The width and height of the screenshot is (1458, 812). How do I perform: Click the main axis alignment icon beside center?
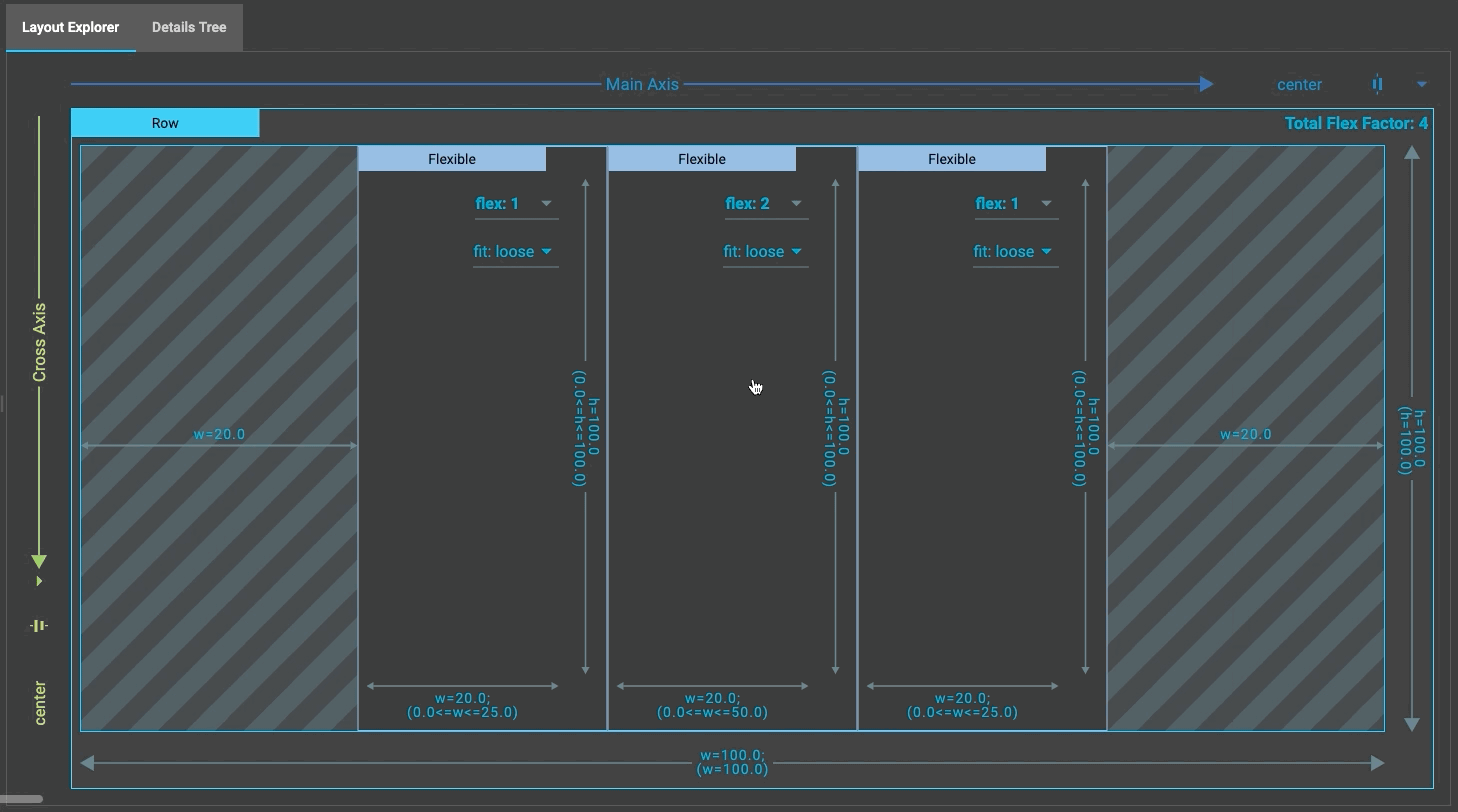(1379, 84)
